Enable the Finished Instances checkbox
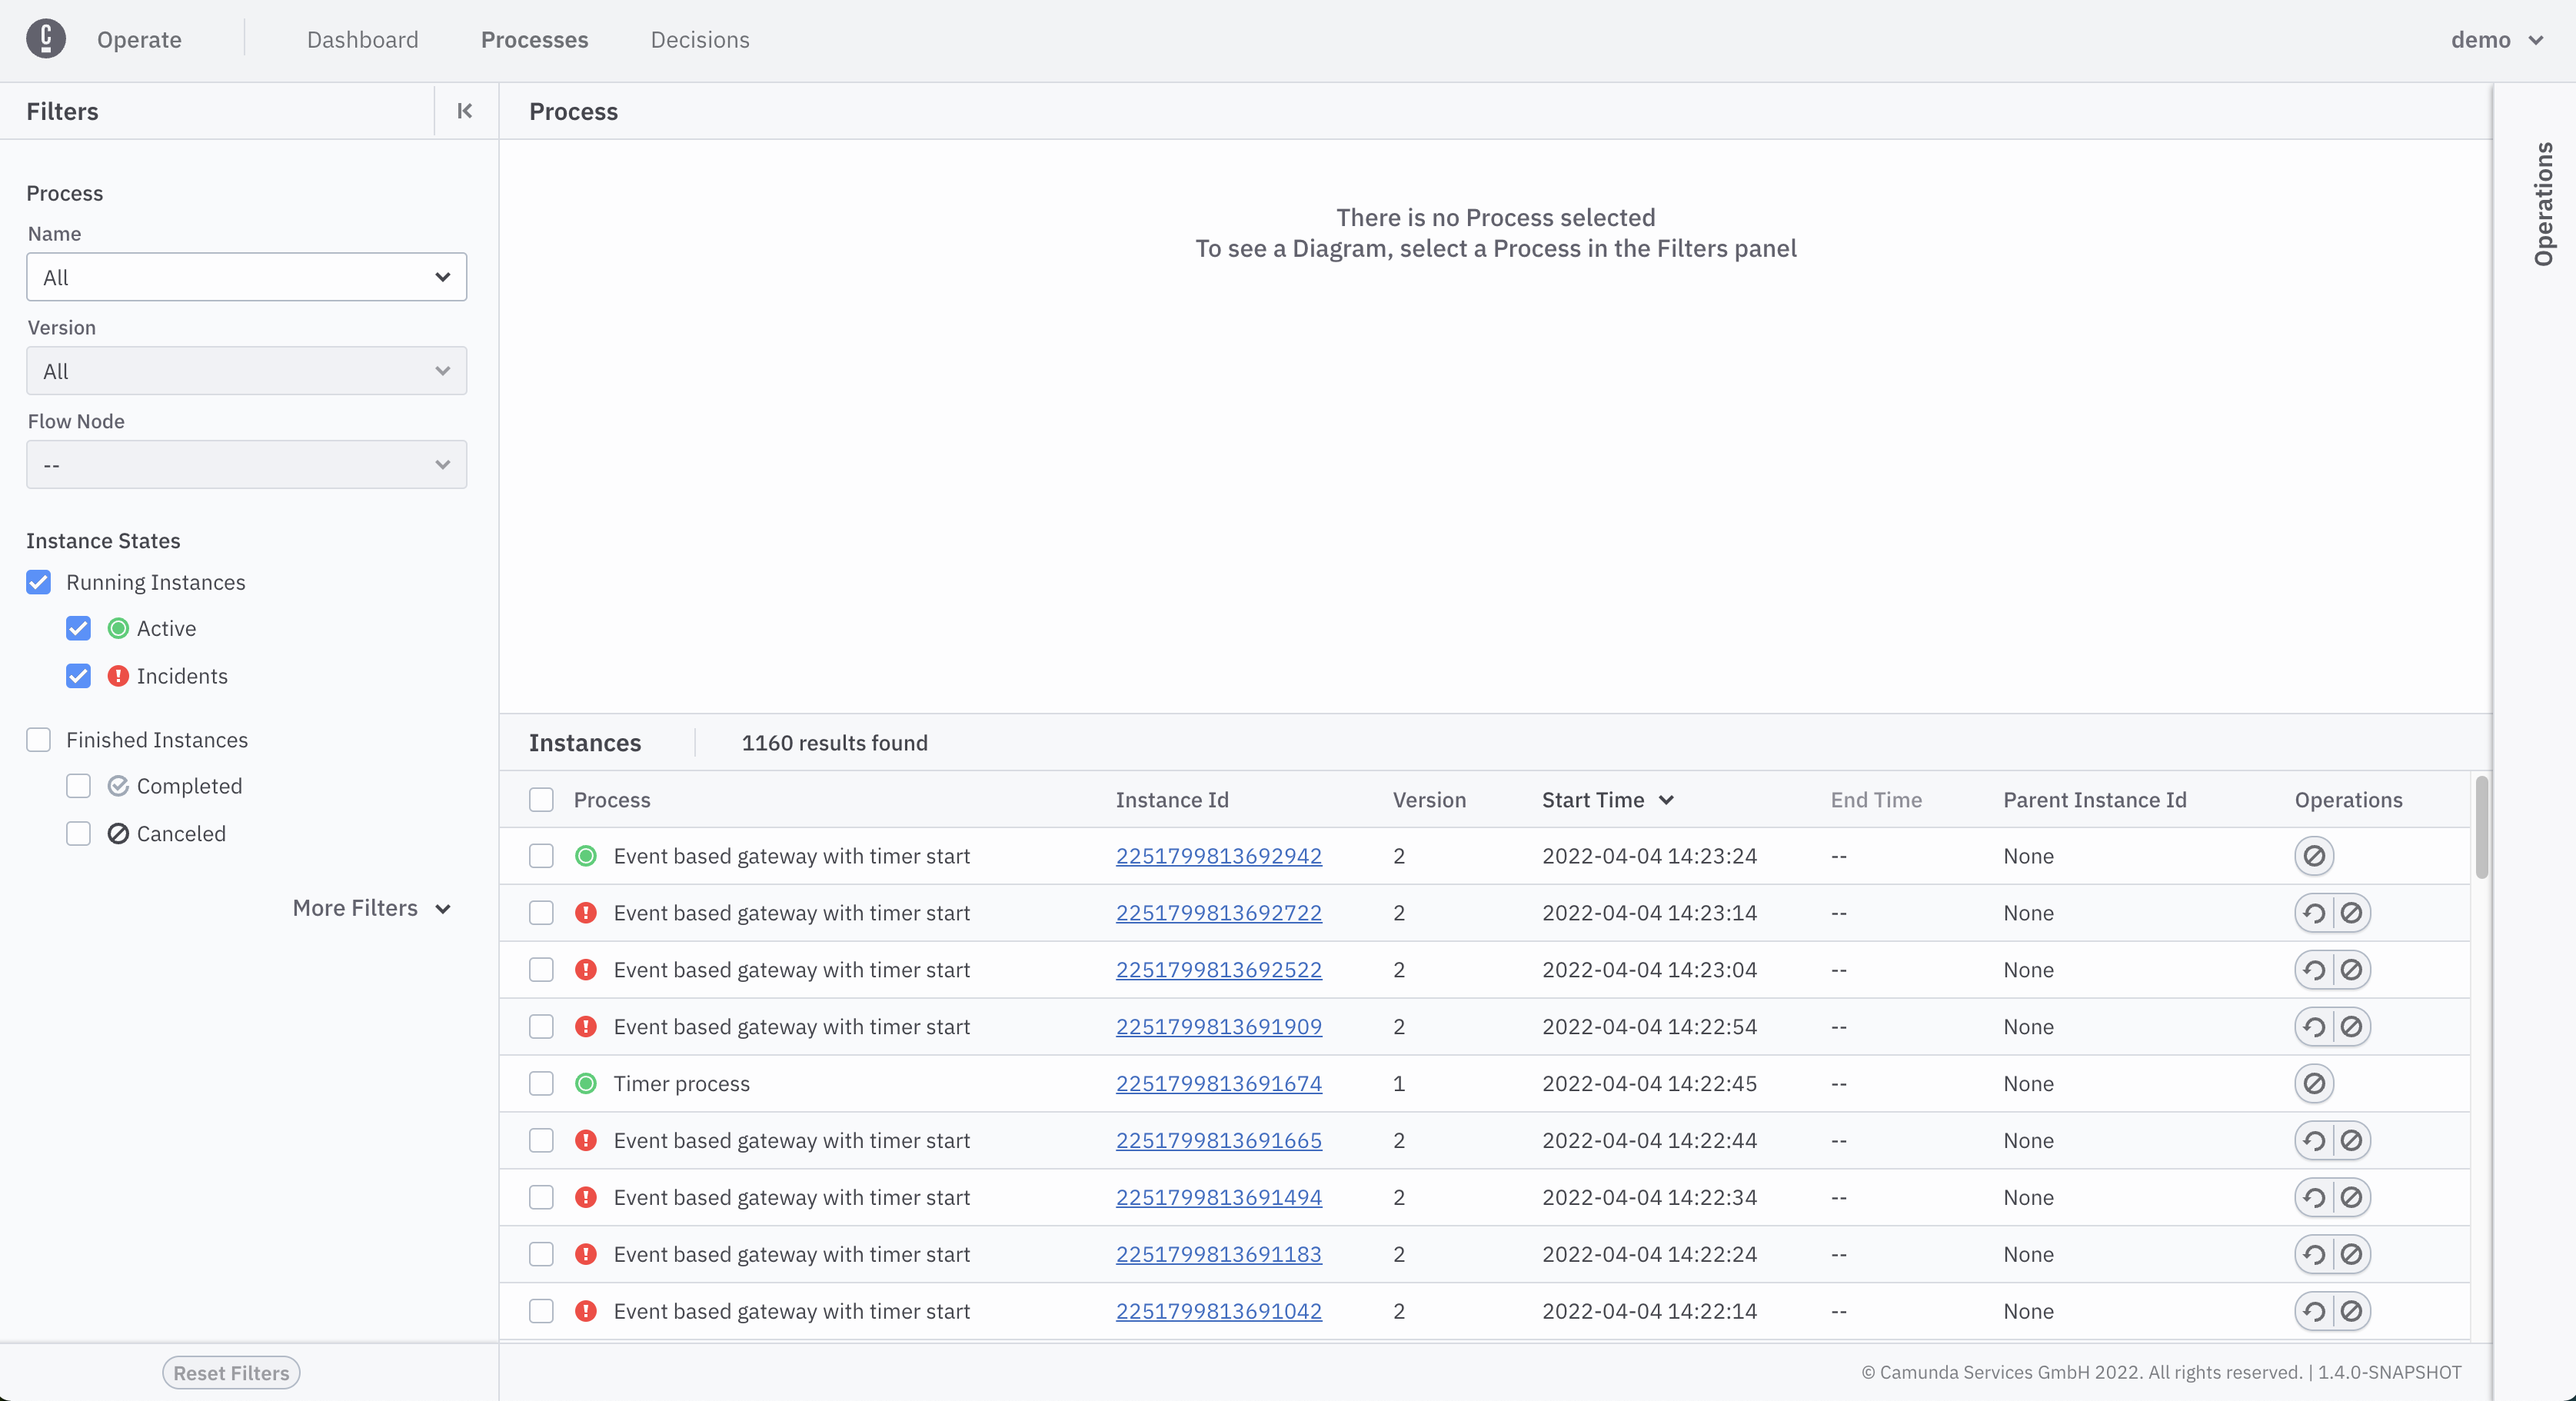This screenshot has width=2576, height=1401. (x=38, y=740)
